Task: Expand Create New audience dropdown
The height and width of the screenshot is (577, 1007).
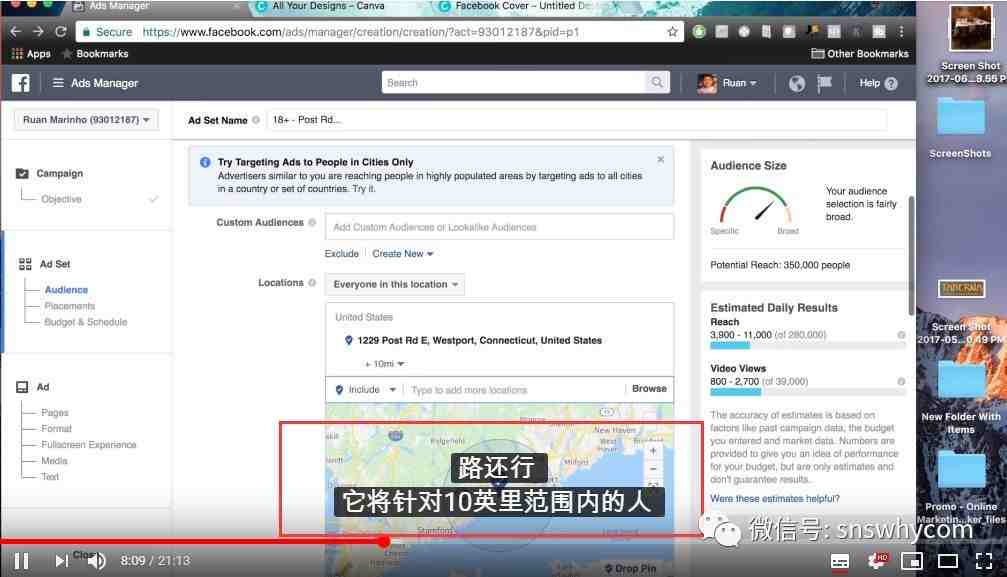Action: point(403,254)
